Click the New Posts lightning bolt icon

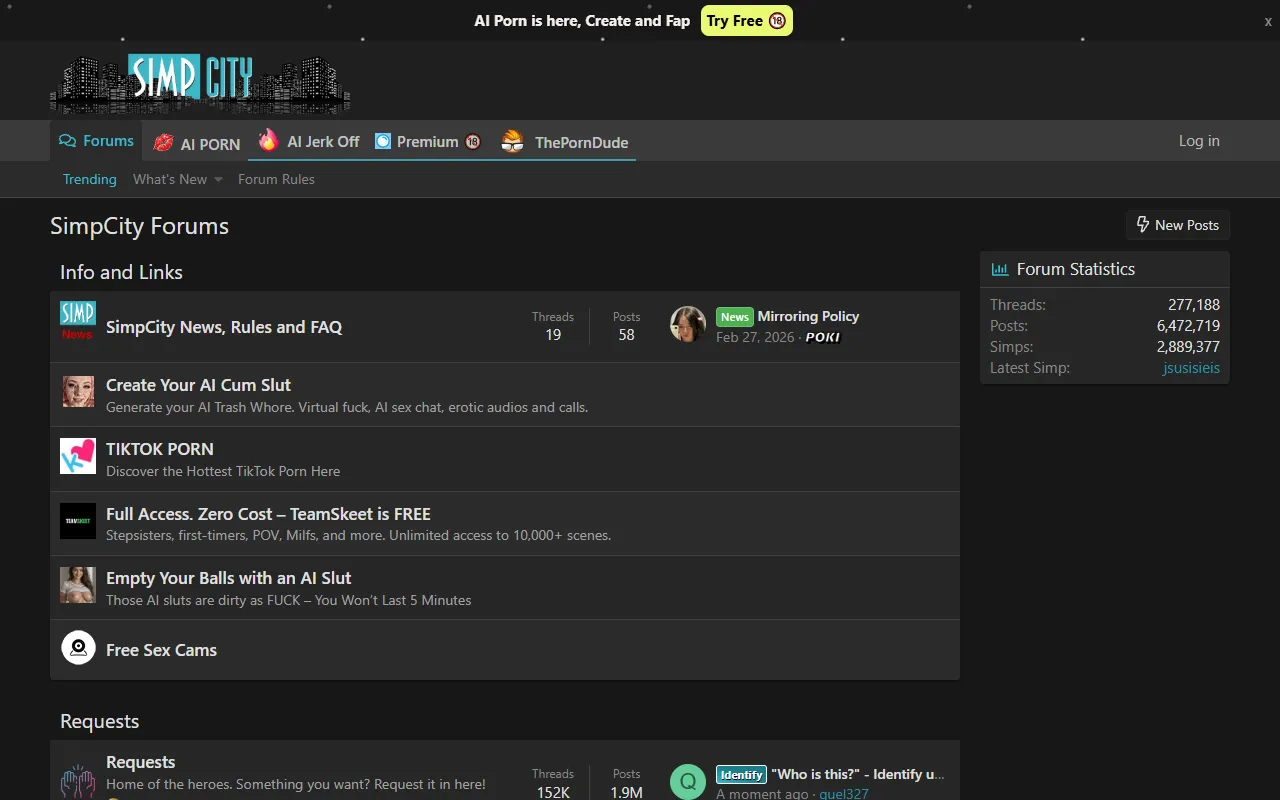tap(1143, 225)
